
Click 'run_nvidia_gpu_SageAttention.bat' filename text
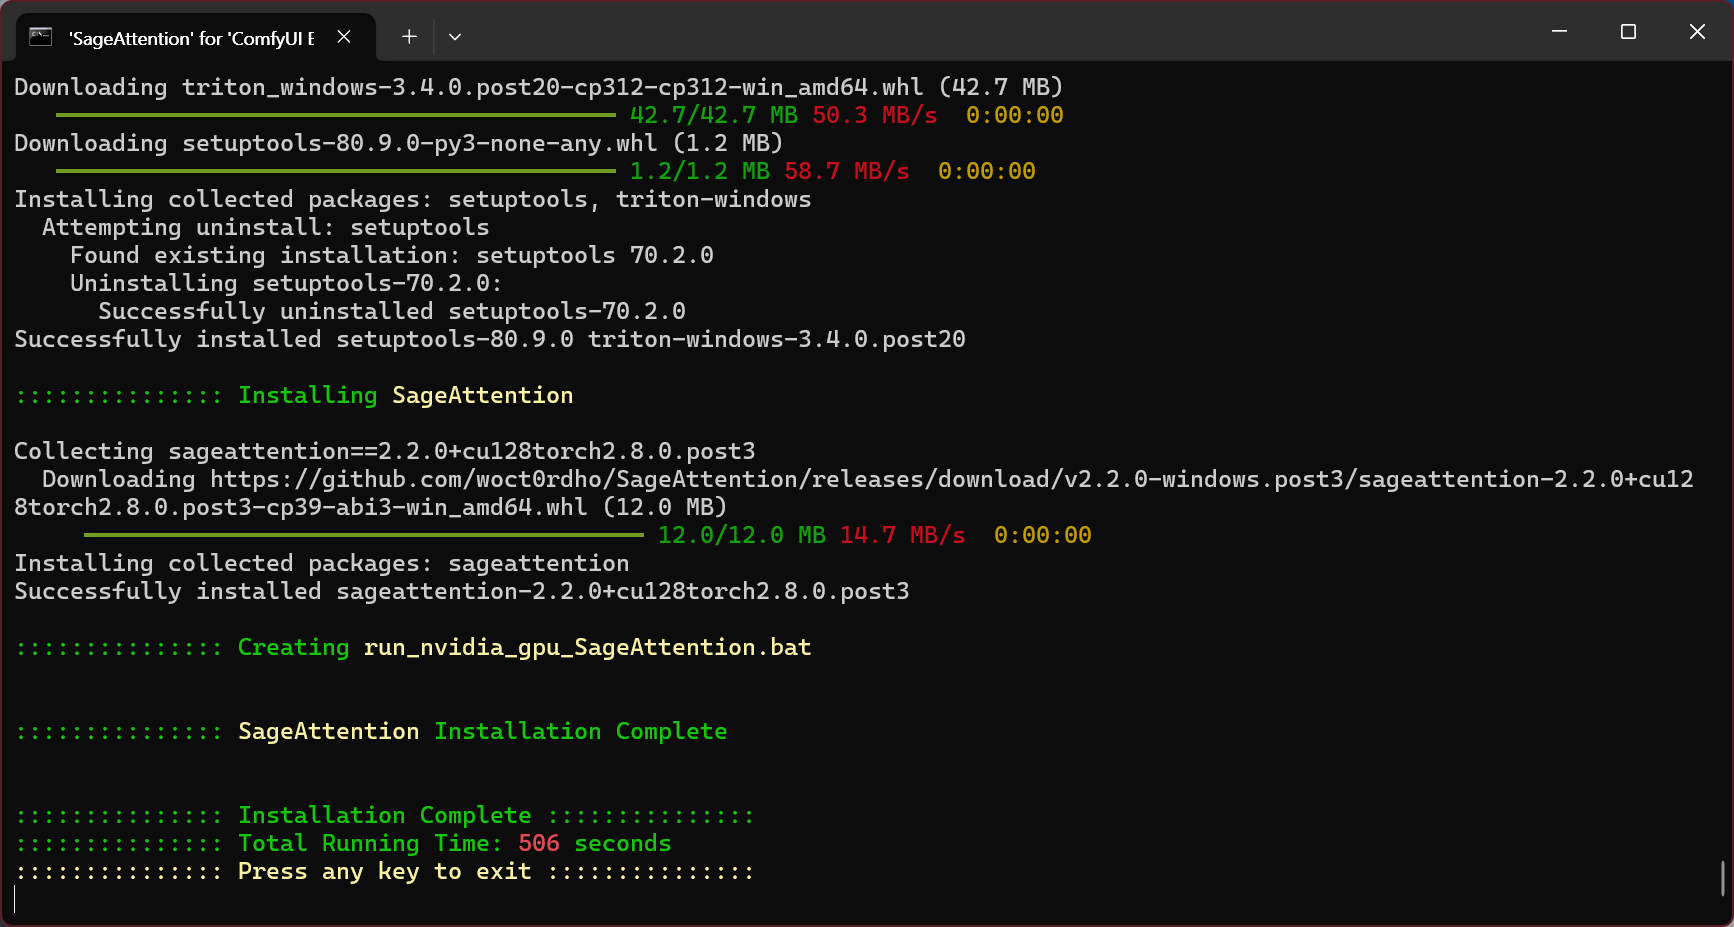[x=587, y=647]
